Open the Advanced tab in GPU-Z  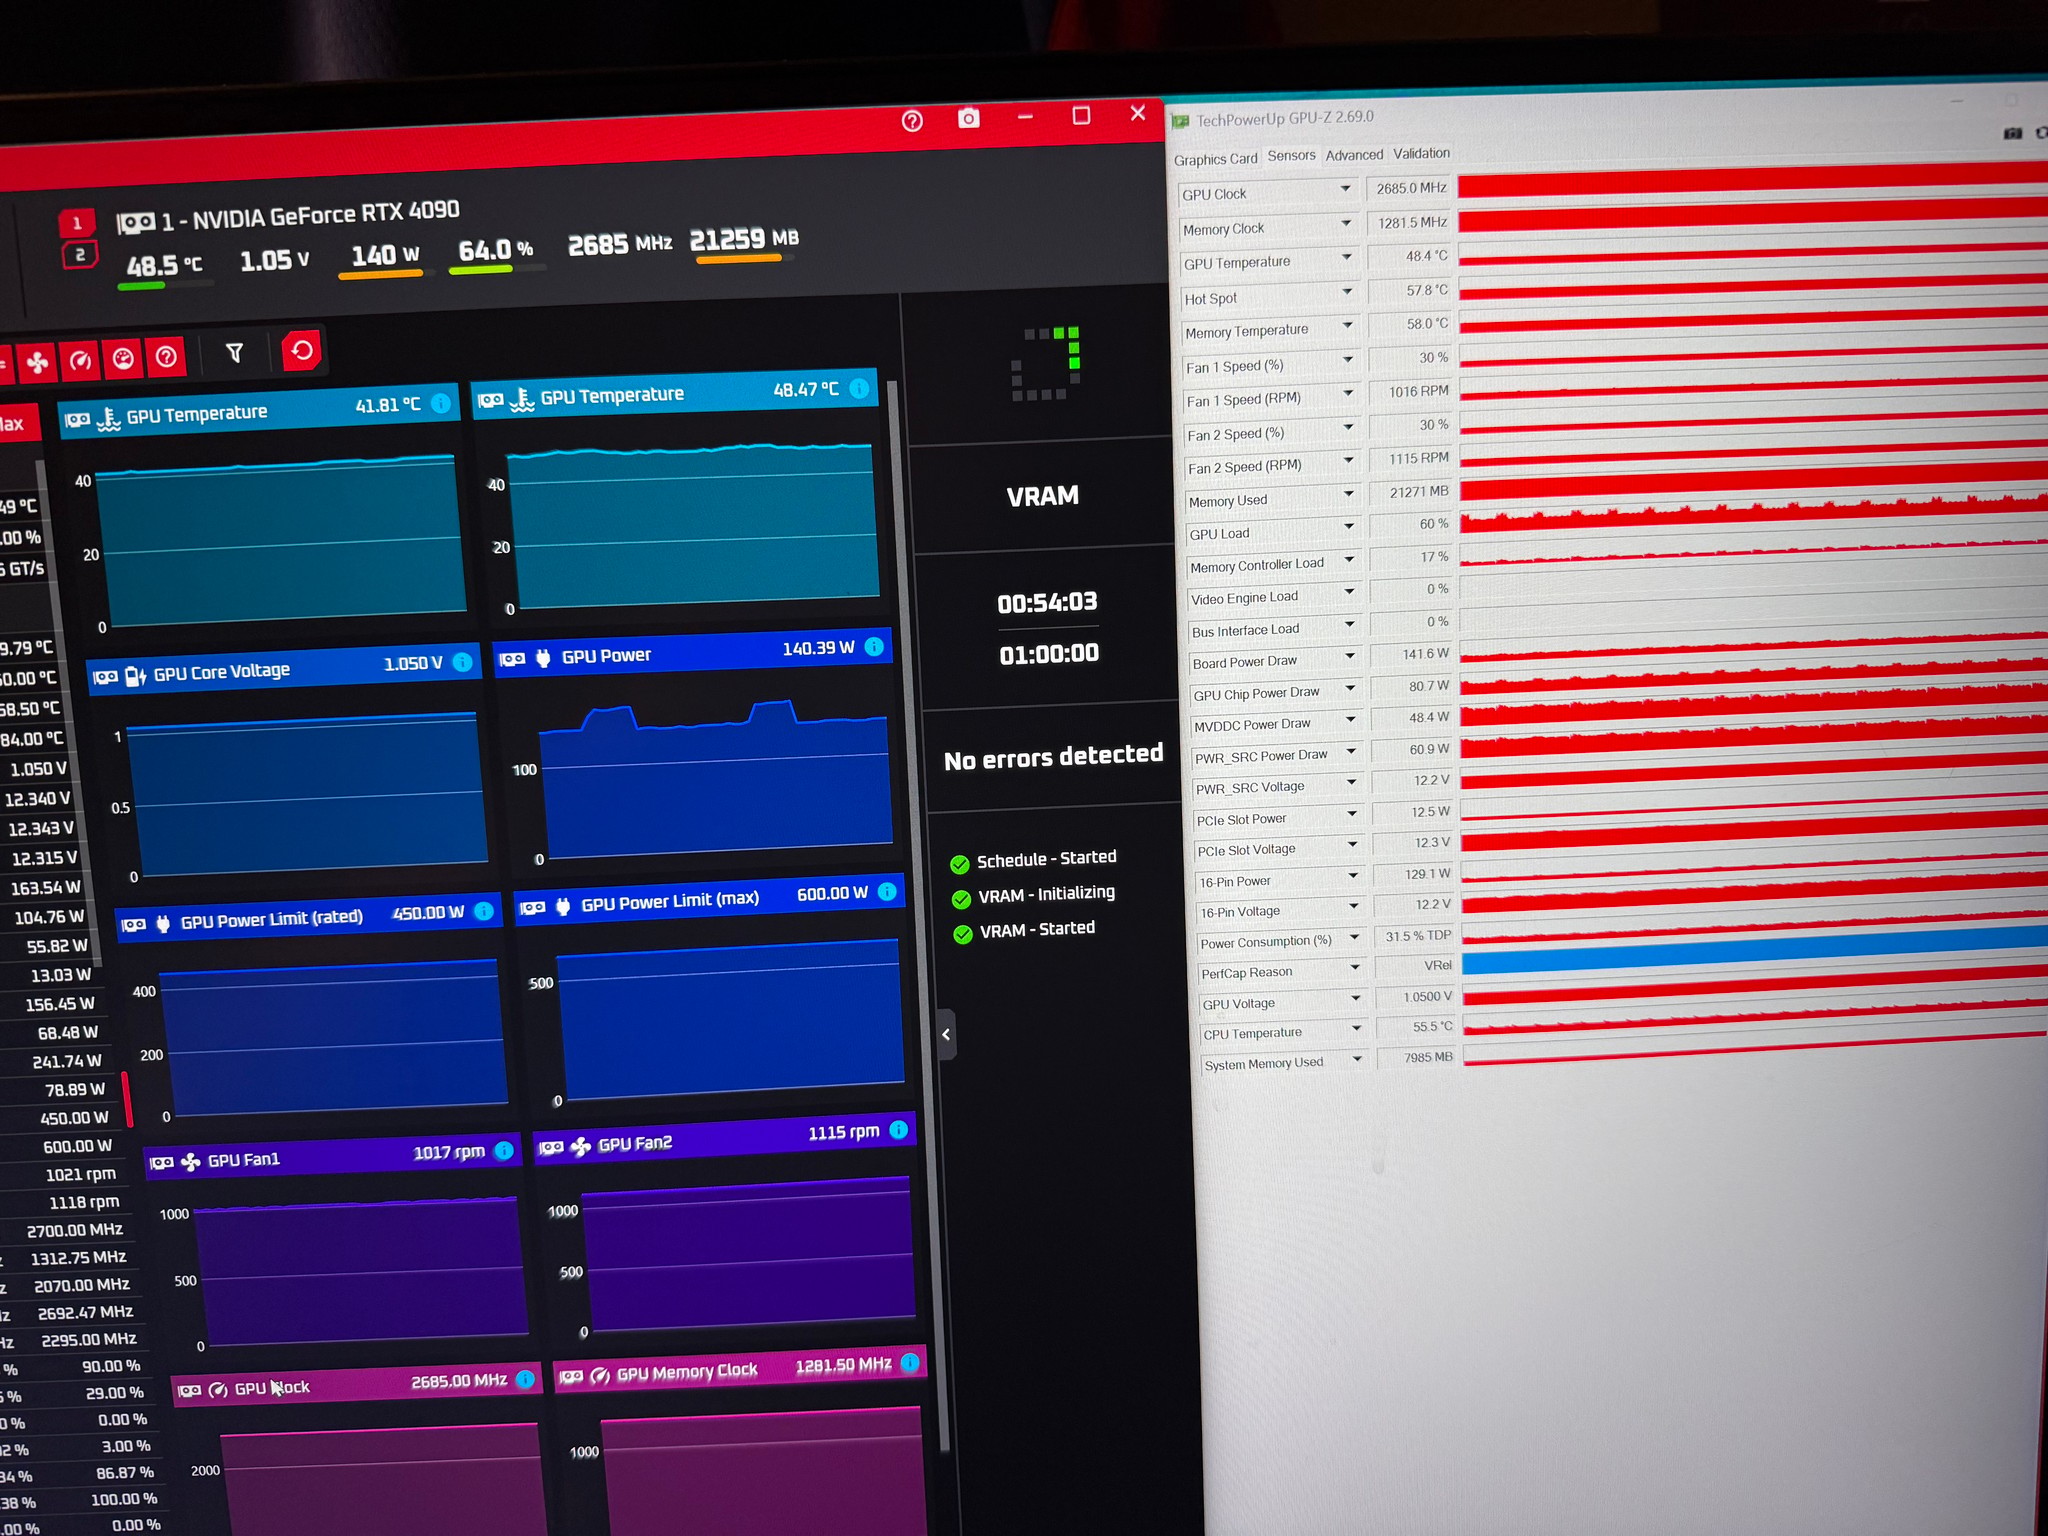tap(1354, 155)
